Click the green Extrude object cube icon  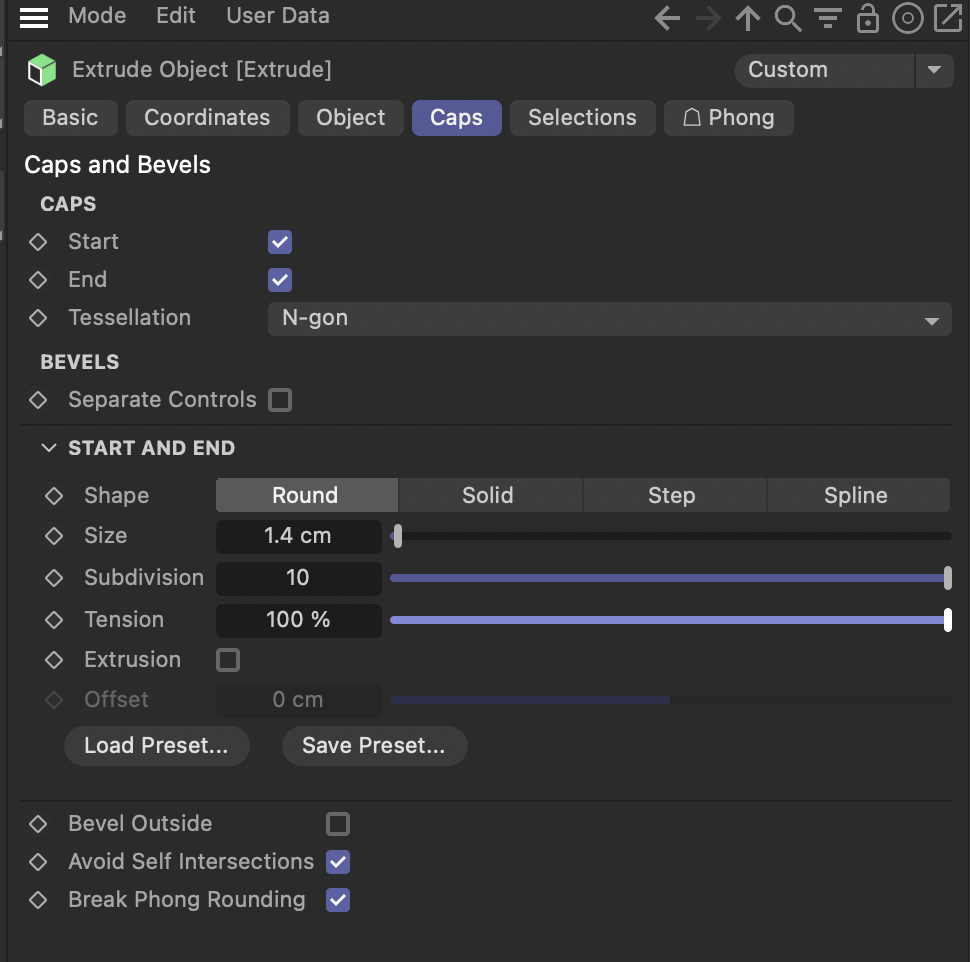40,69
